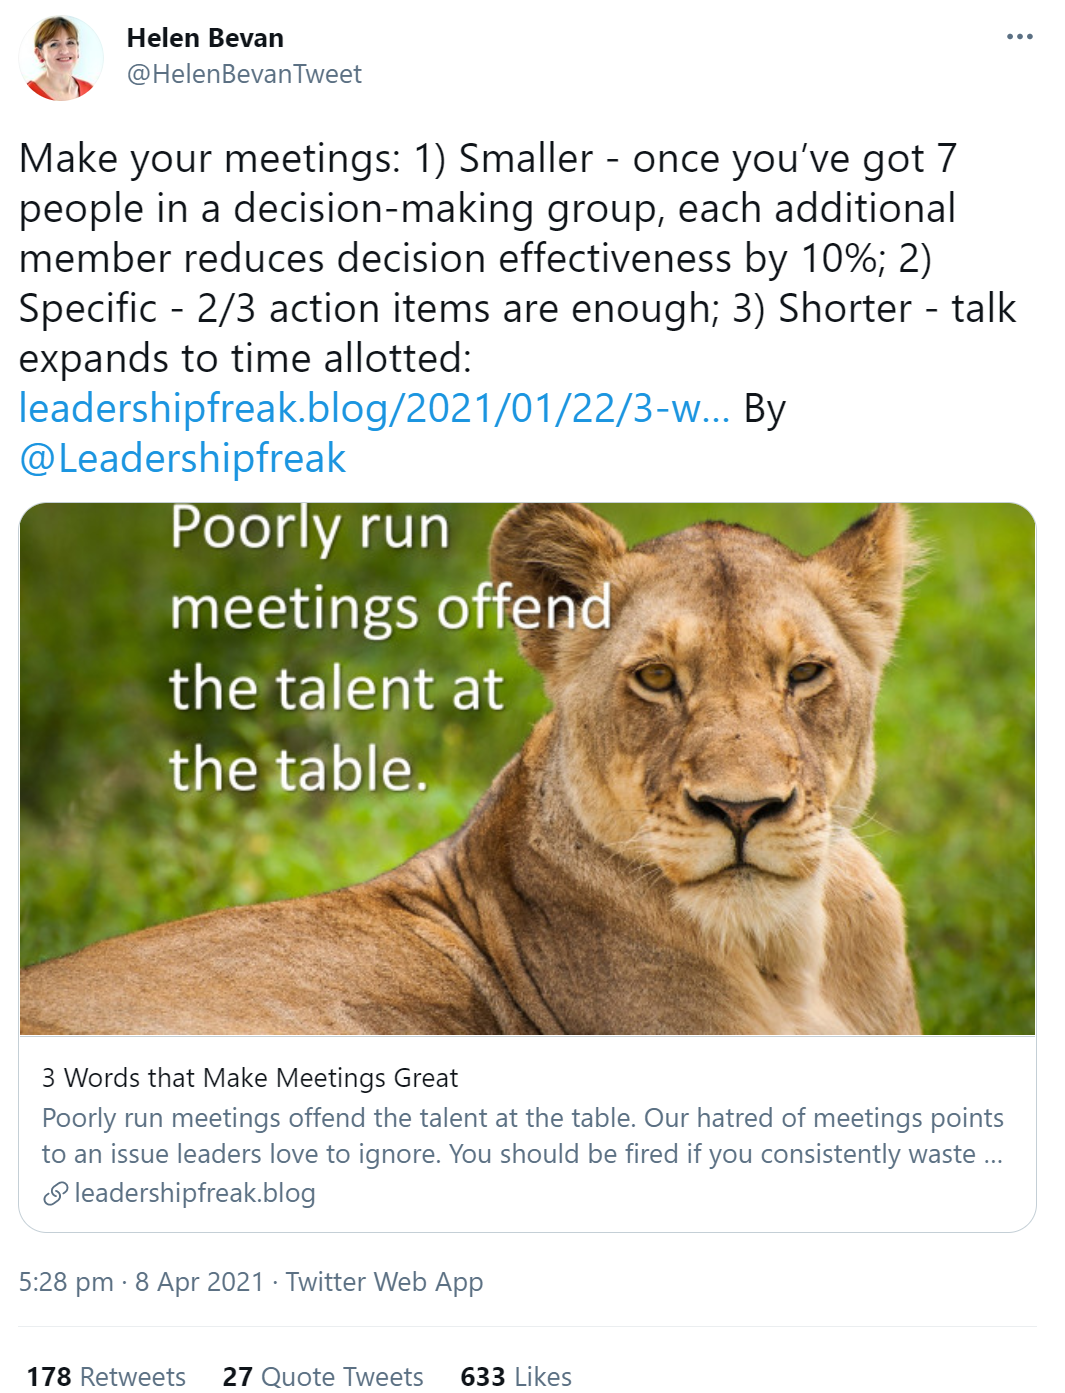Click the link card description text
Viewport: 1065px width, 1393px height.
coord(522,1136)
